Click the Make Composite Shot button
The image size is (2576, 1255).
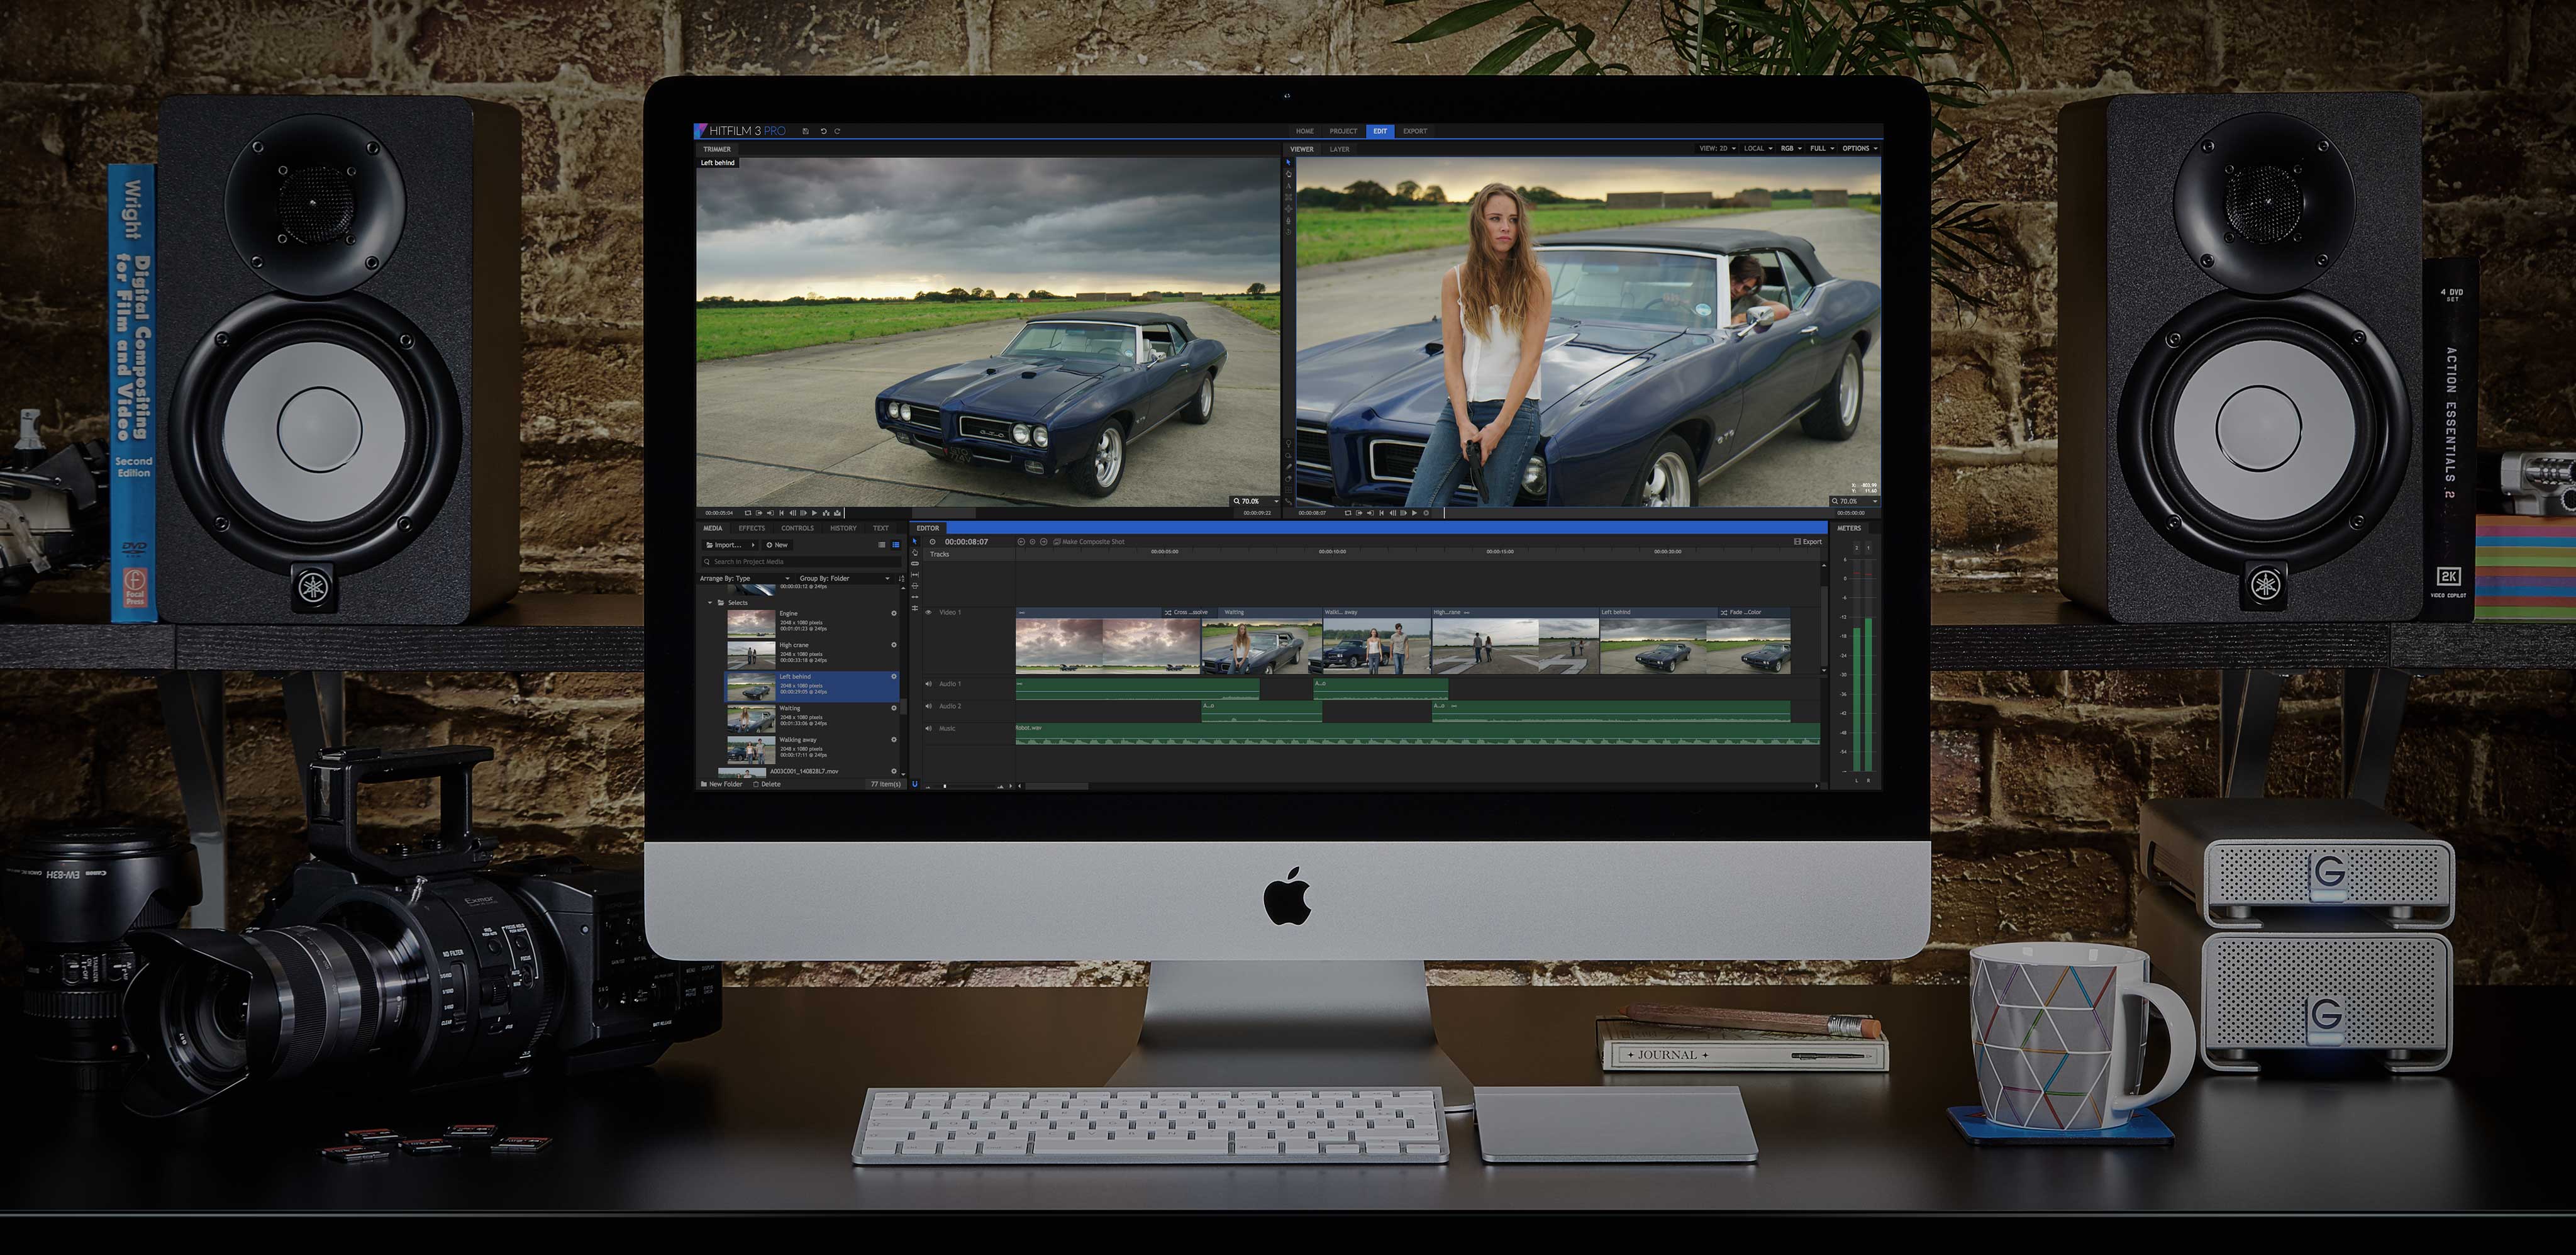pyautogui.click(x=1089, y=542)
